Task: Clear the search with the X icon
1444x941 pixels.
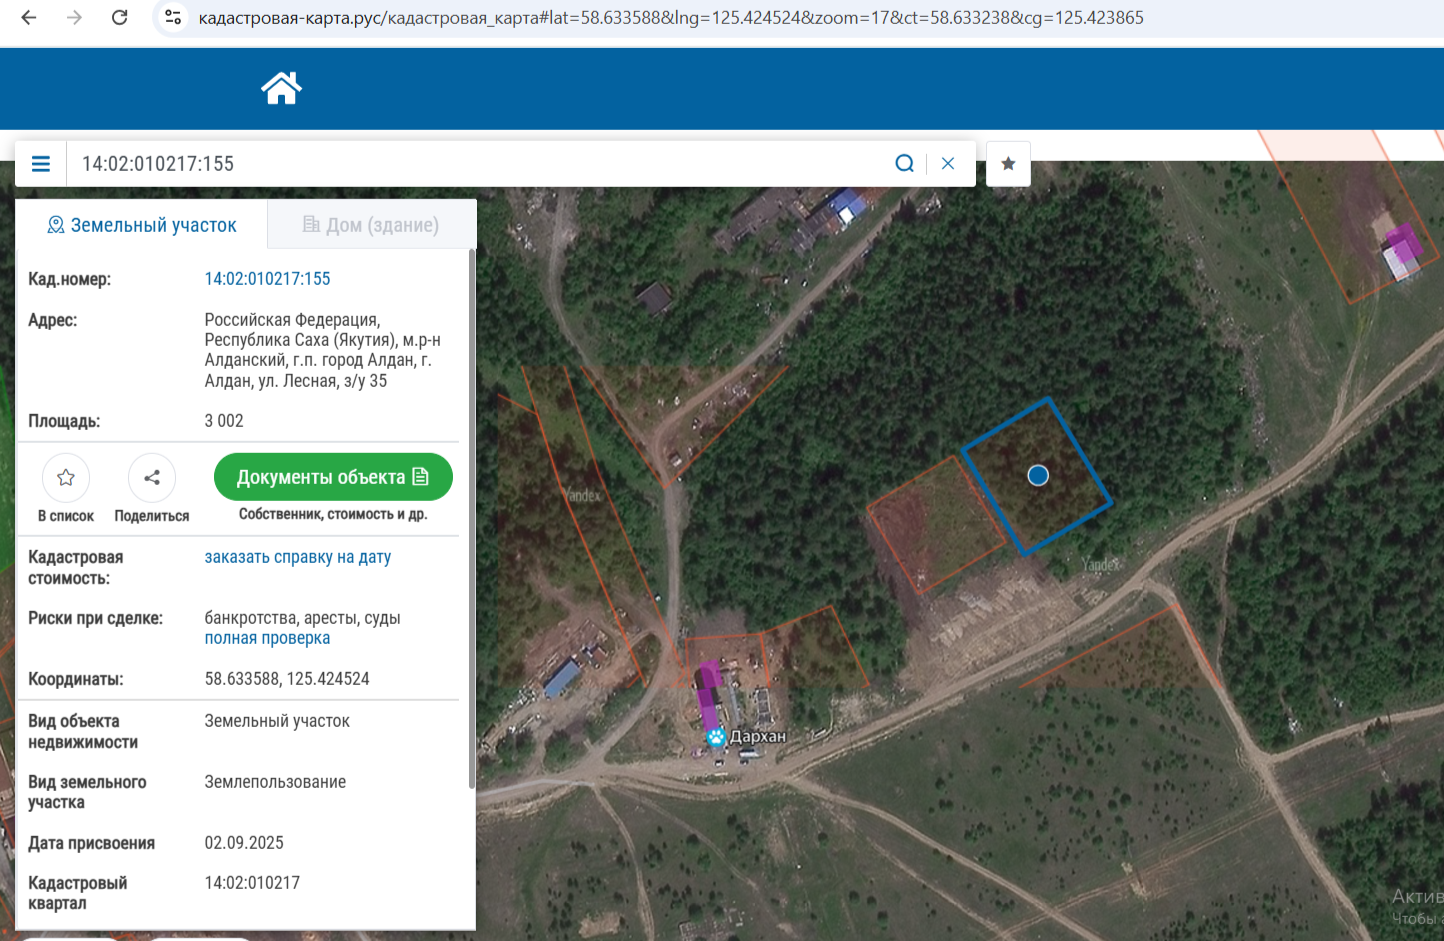Action: (x=948, y=164)
